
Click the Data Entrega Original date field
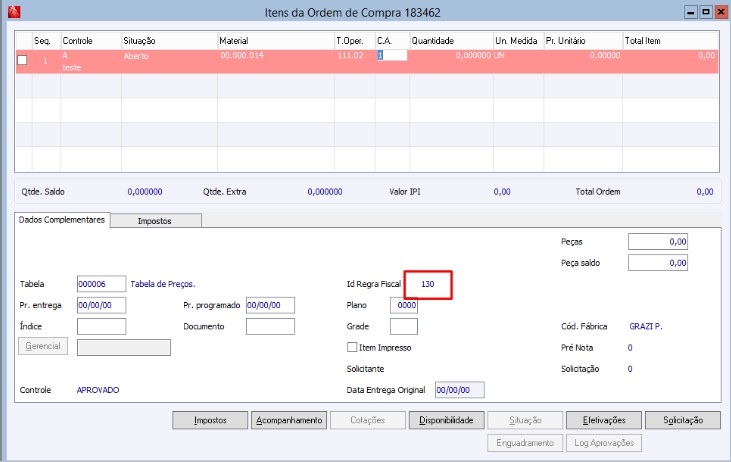pyautogui.click(x=460, y=390)
